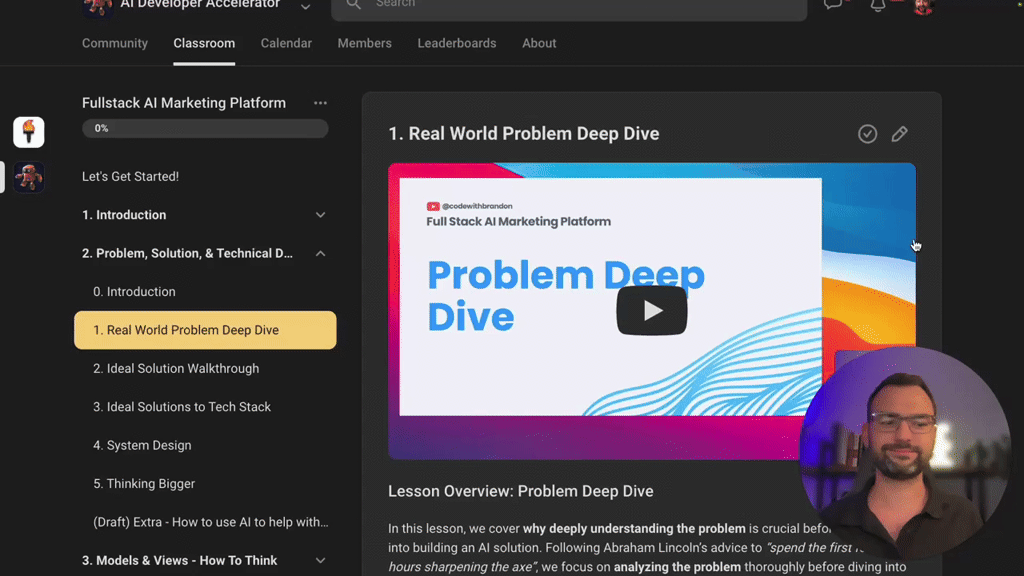Image resolution: width=1024 pixels, height=576 pixels.
Task: Open the three-dots course options menu
Action: pyautogui.click(x=320, y=103)
